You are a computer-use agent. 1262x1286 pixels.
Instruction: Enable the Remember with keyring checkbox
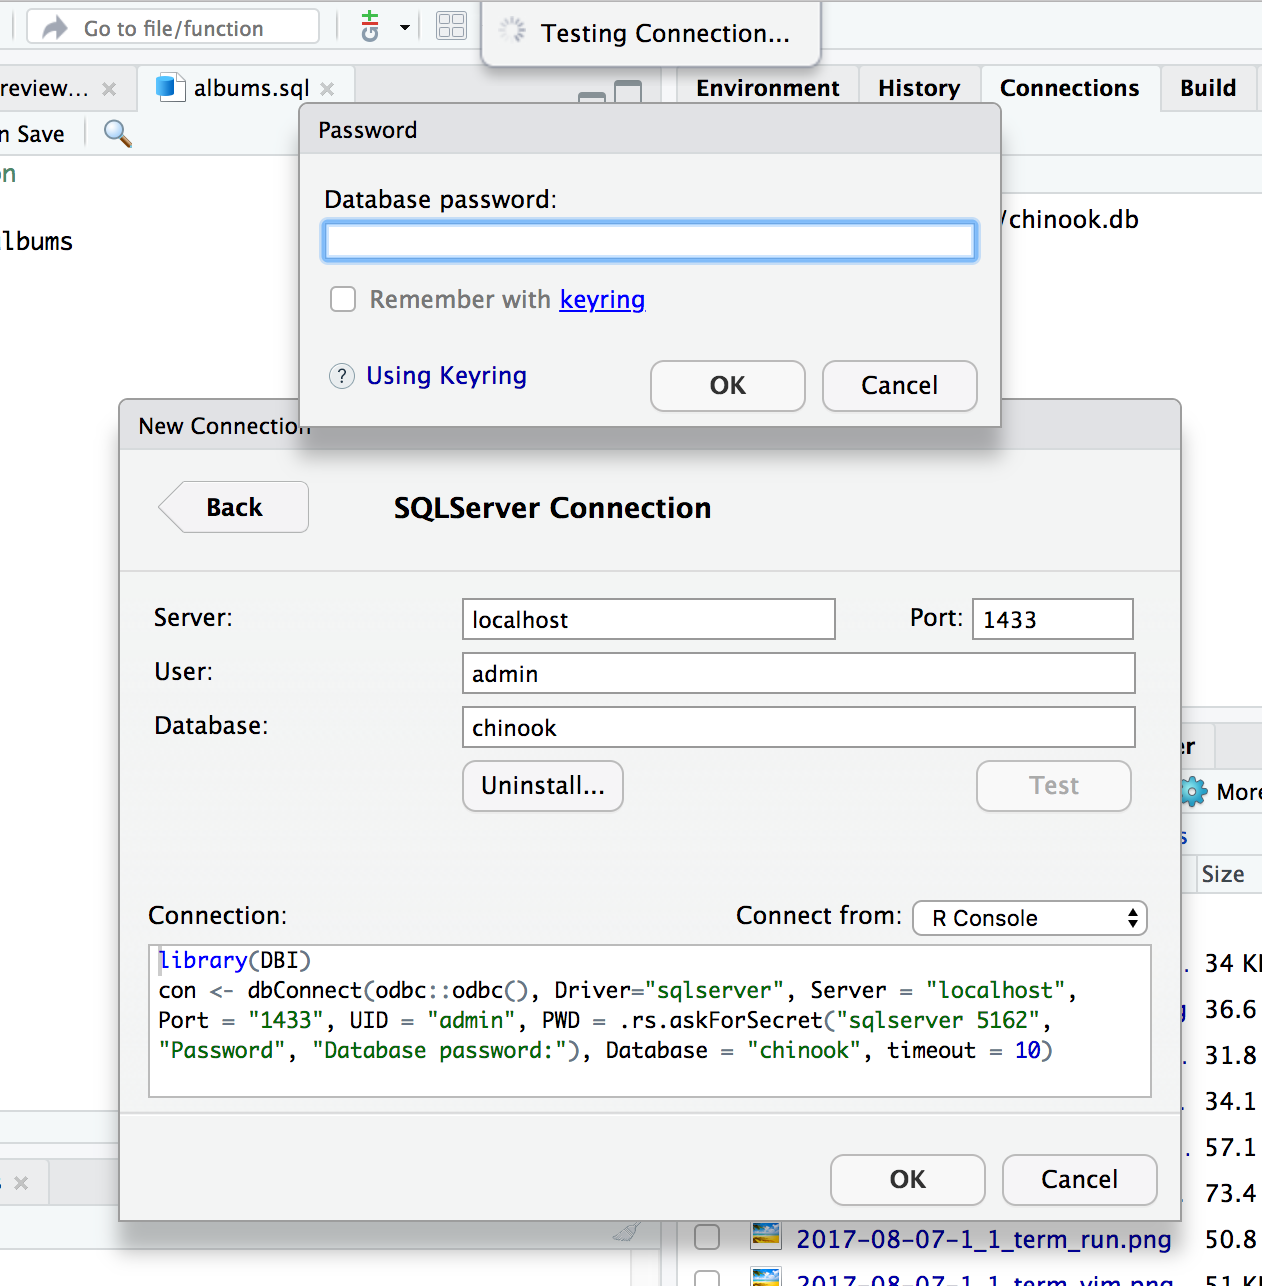coord(343,300)
